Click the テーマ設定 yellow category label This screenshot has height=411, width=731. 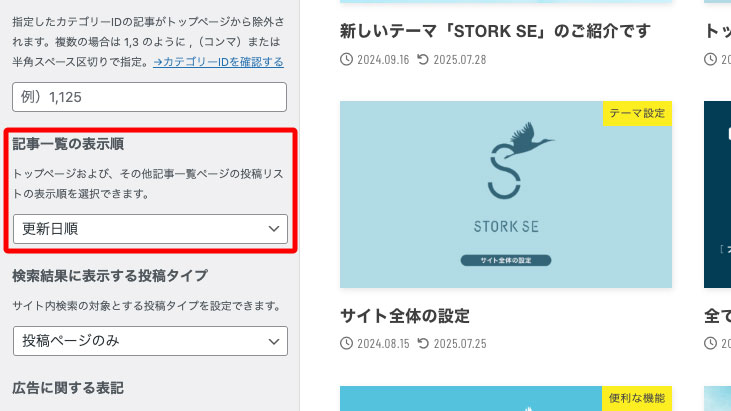click(637, 113)
